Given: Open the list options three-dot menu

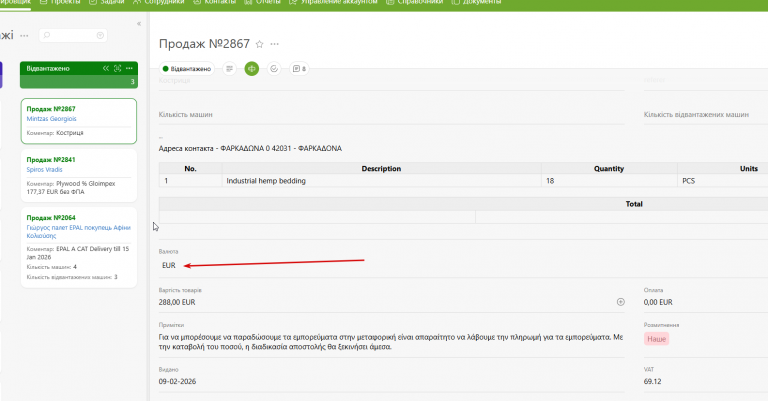Looking at the screenshot, I should (x=24, y=35).
